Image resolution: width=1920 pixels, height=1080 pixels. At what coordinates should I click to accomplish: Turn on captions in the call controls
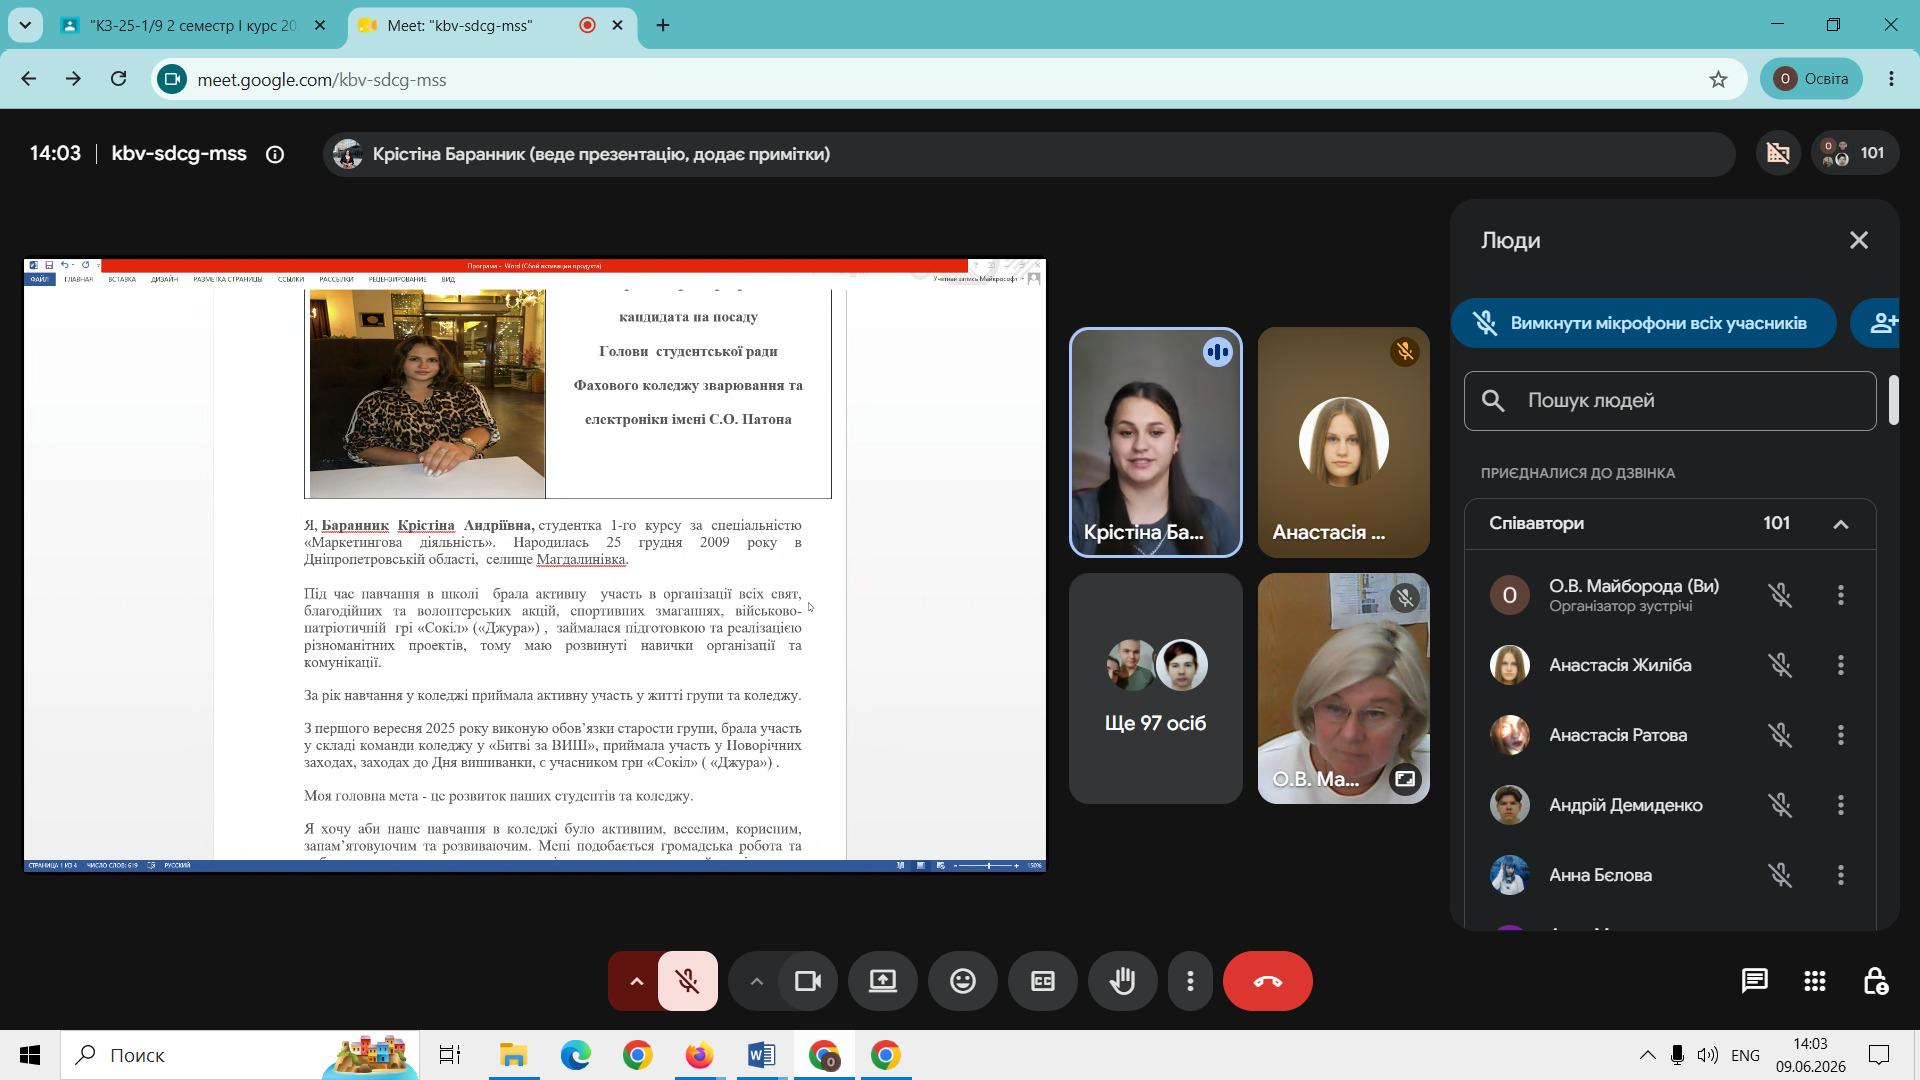1042,981
